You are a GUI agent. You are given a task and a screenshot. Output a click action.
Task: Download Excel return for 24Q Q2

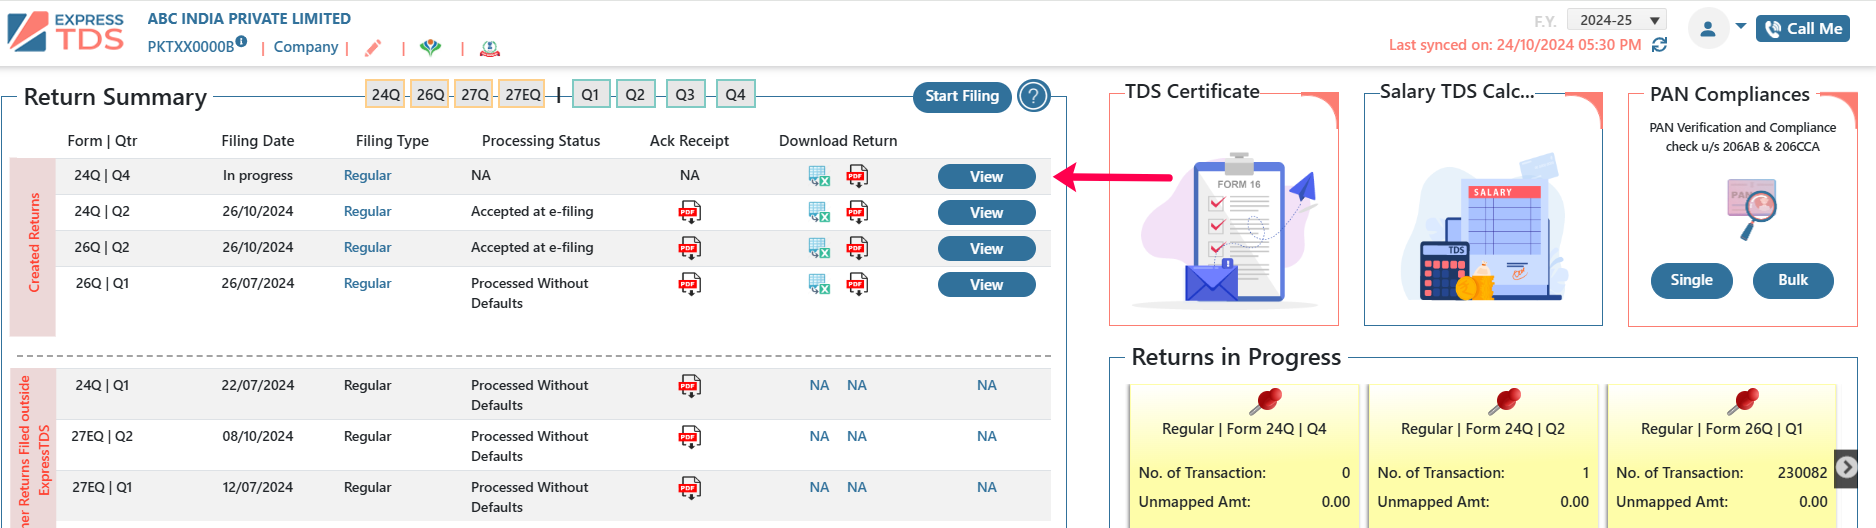(819, 212)
